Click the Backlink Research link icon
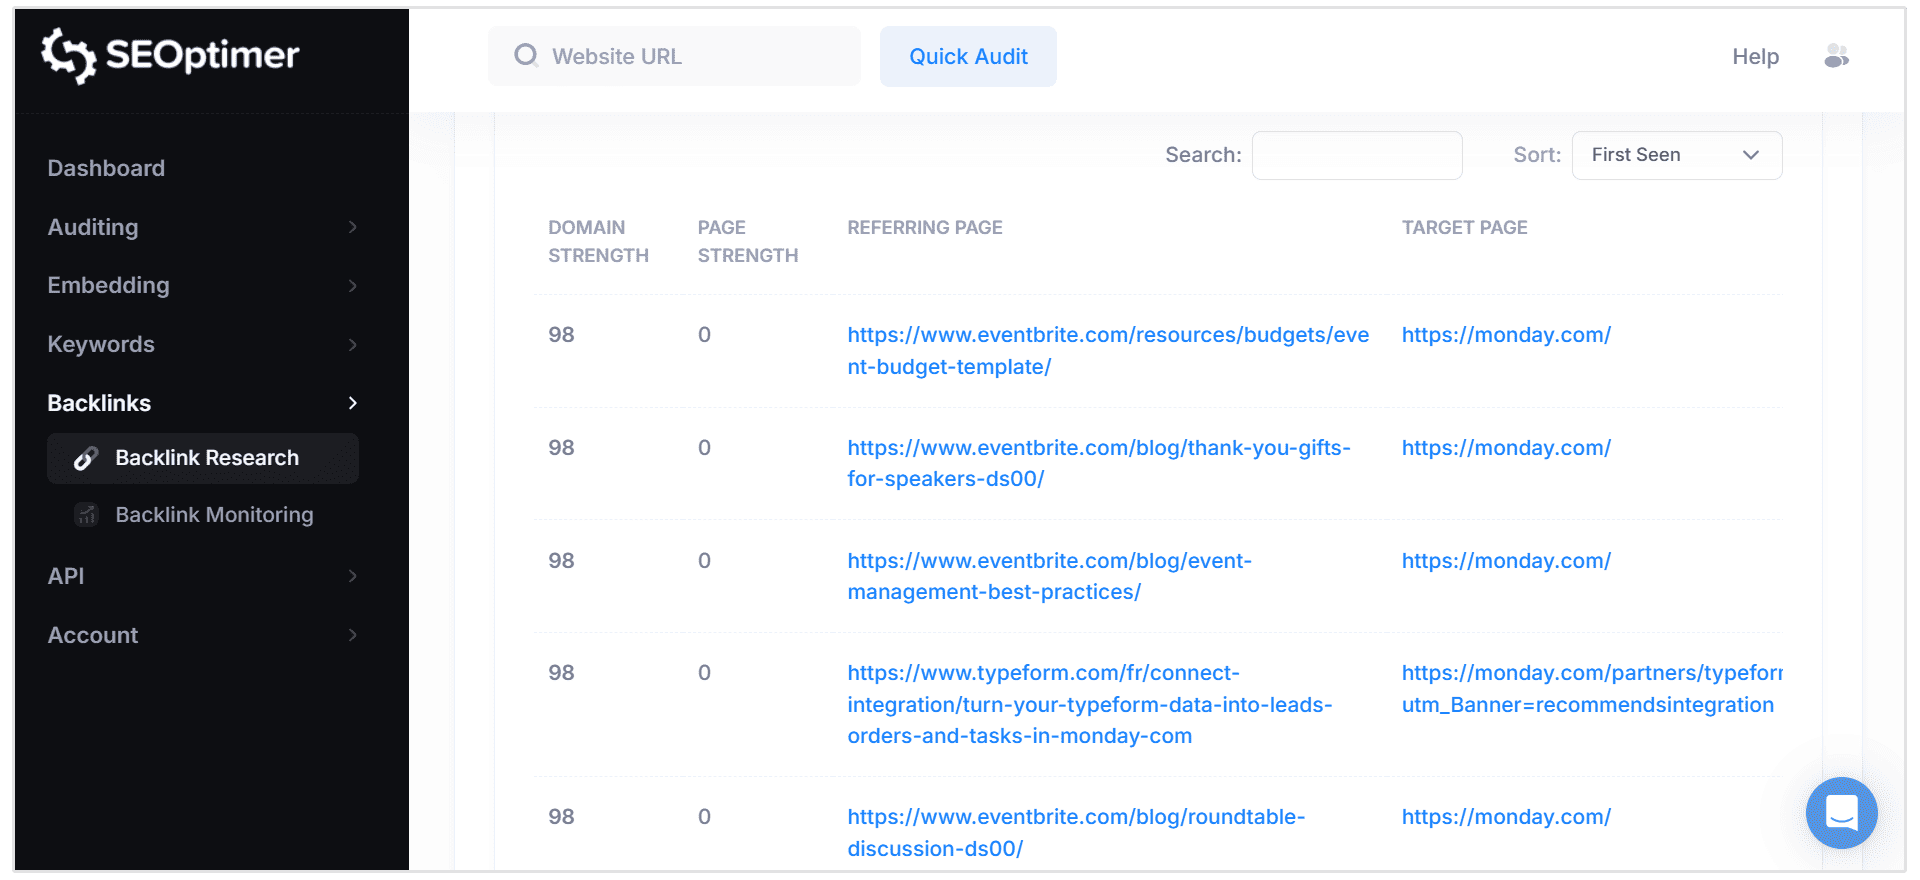1920x880 pixels. [x=86, y=458]
